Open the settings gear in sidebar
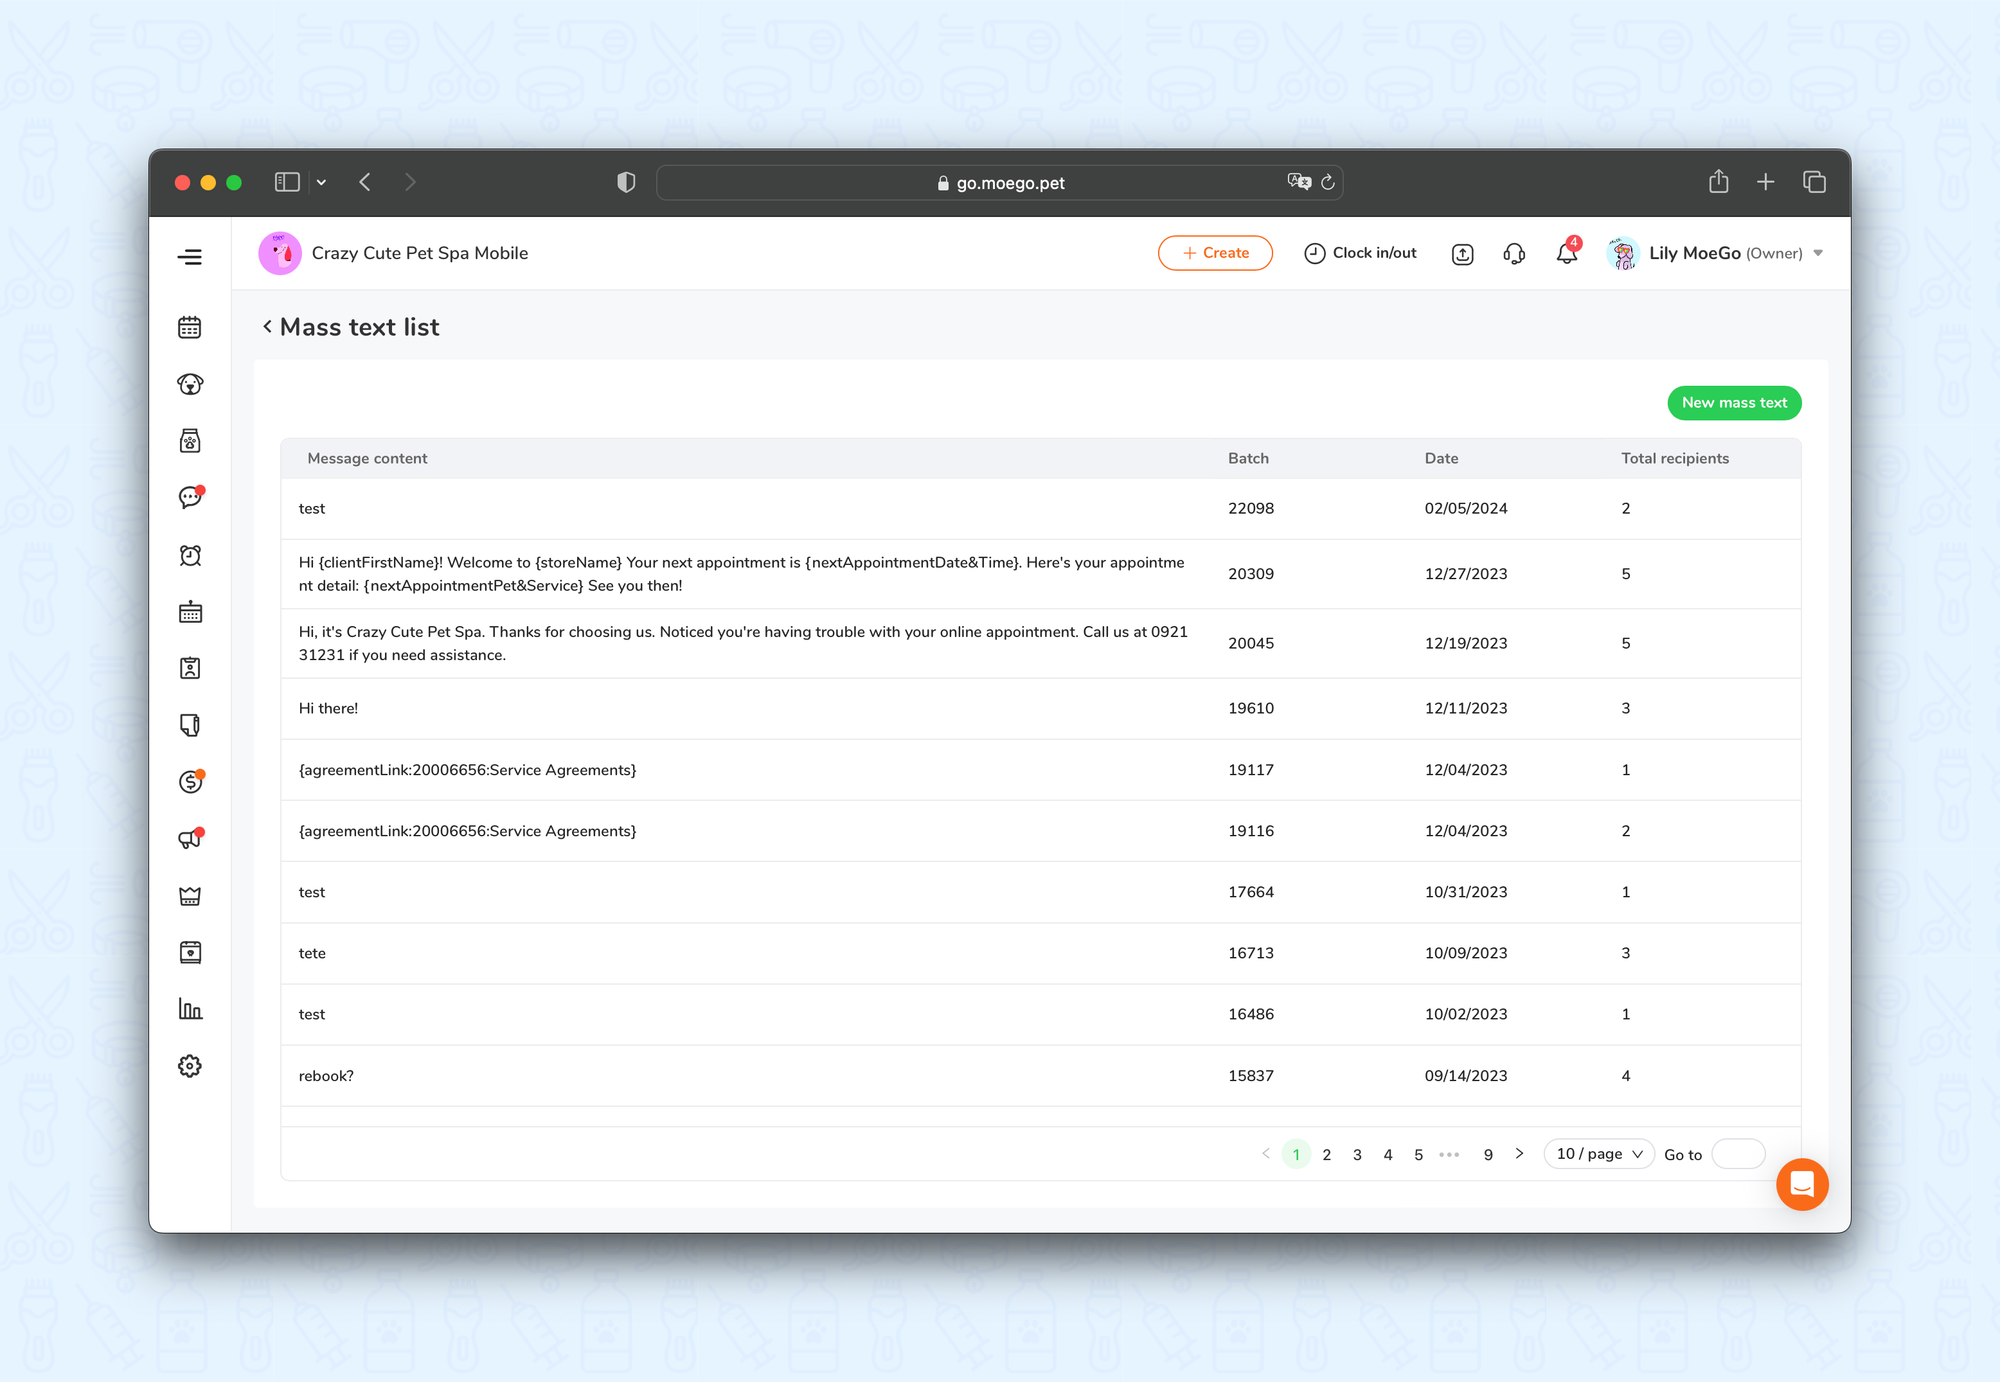The height and width of the screenshot is (1382, 2000). (190, 1066)
